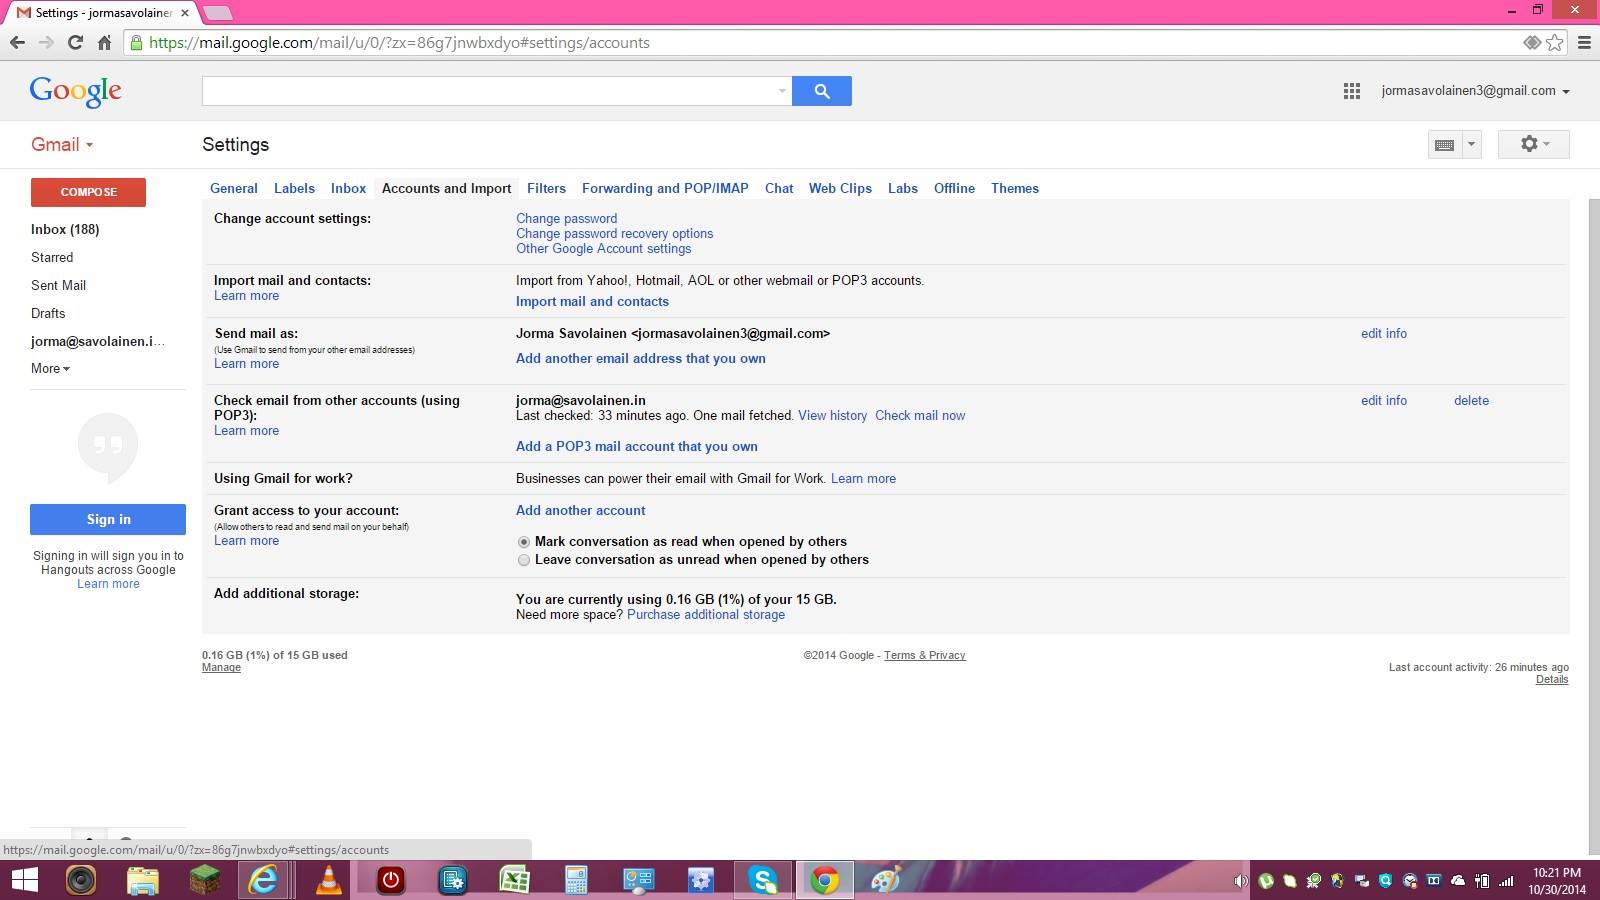Switch to the Inbox settings tab

pyautogui.click(x=348, y=188)
